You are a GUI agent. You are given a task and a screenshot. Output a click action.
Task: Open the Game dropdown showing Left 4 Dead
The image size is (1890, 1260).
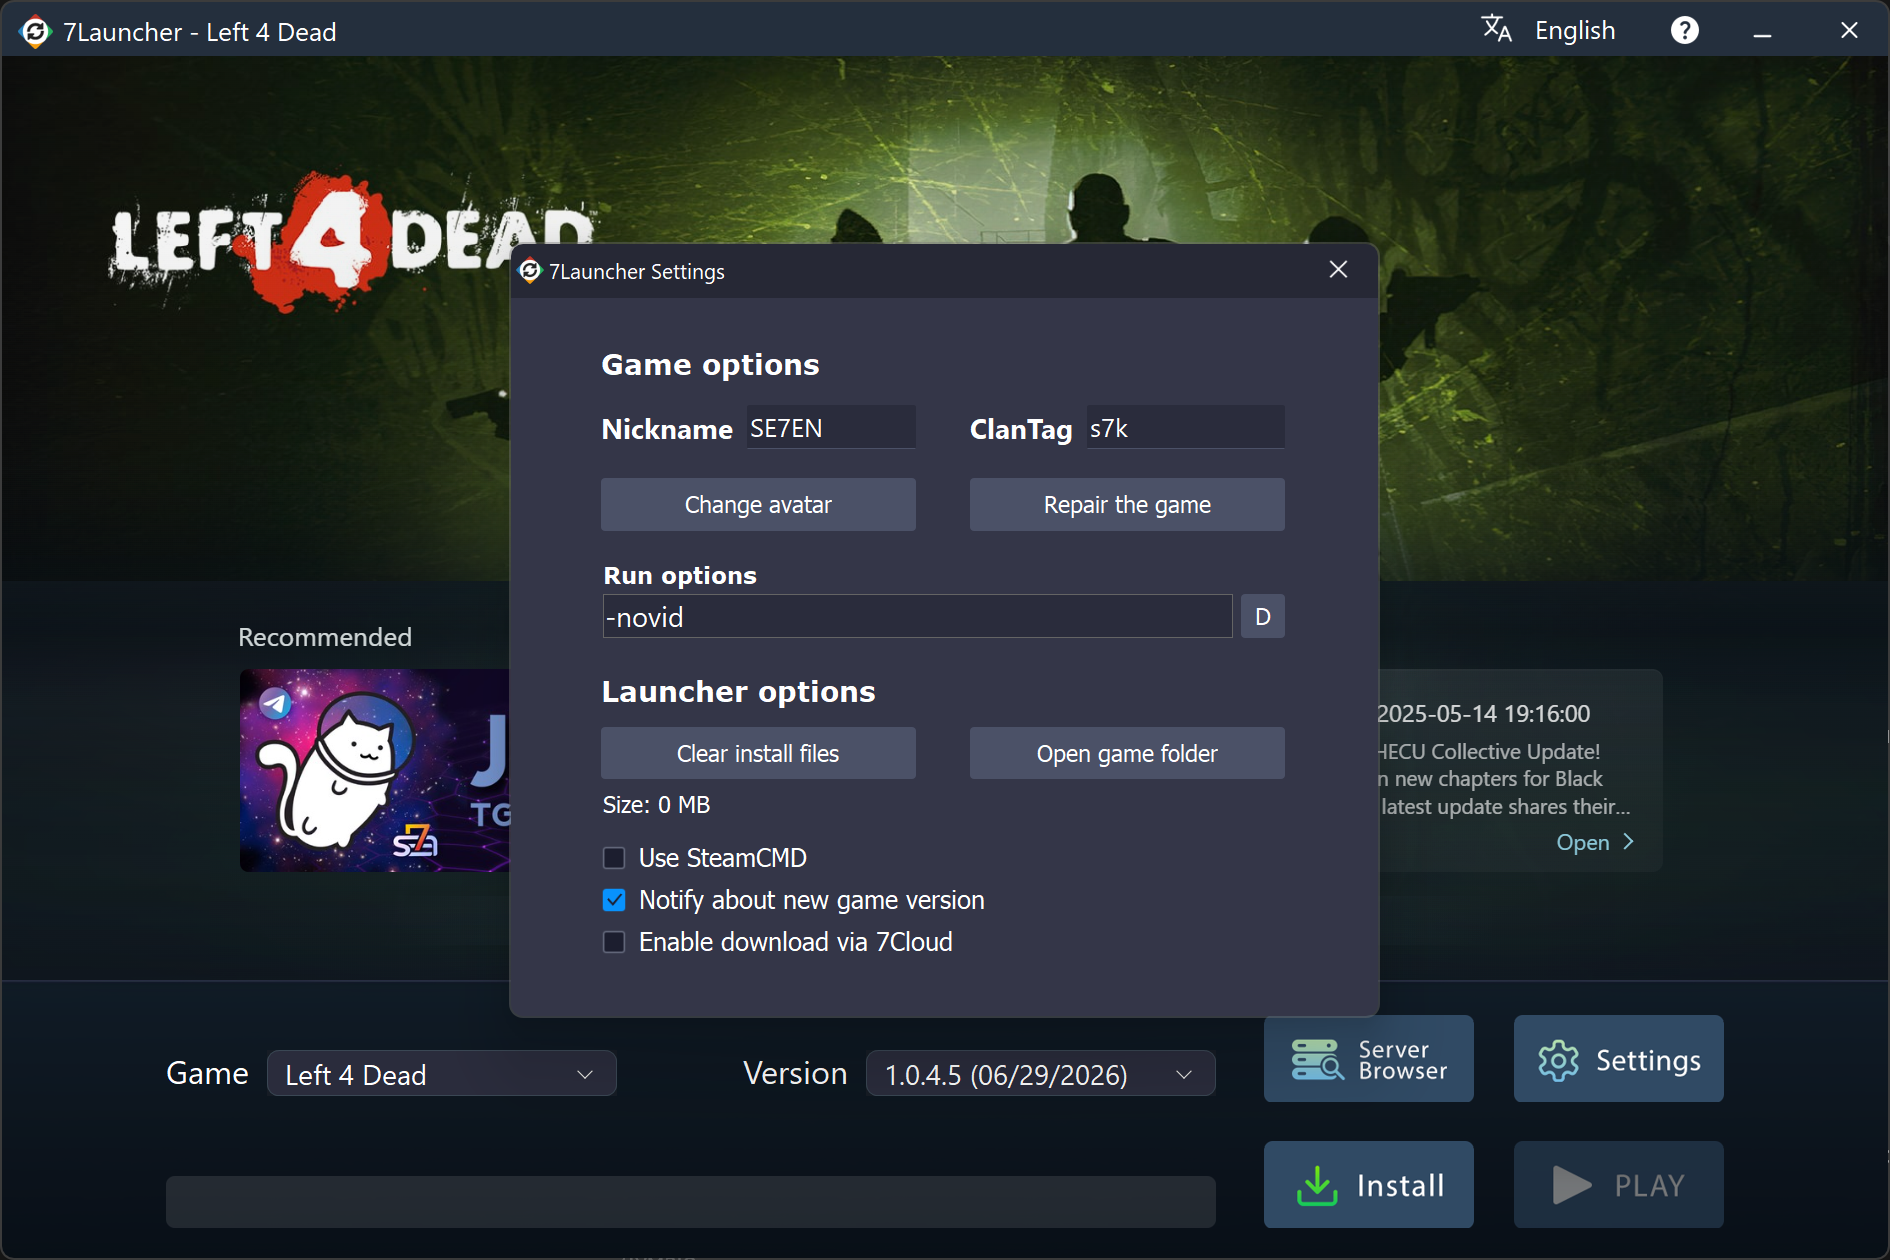point(441,1074)
